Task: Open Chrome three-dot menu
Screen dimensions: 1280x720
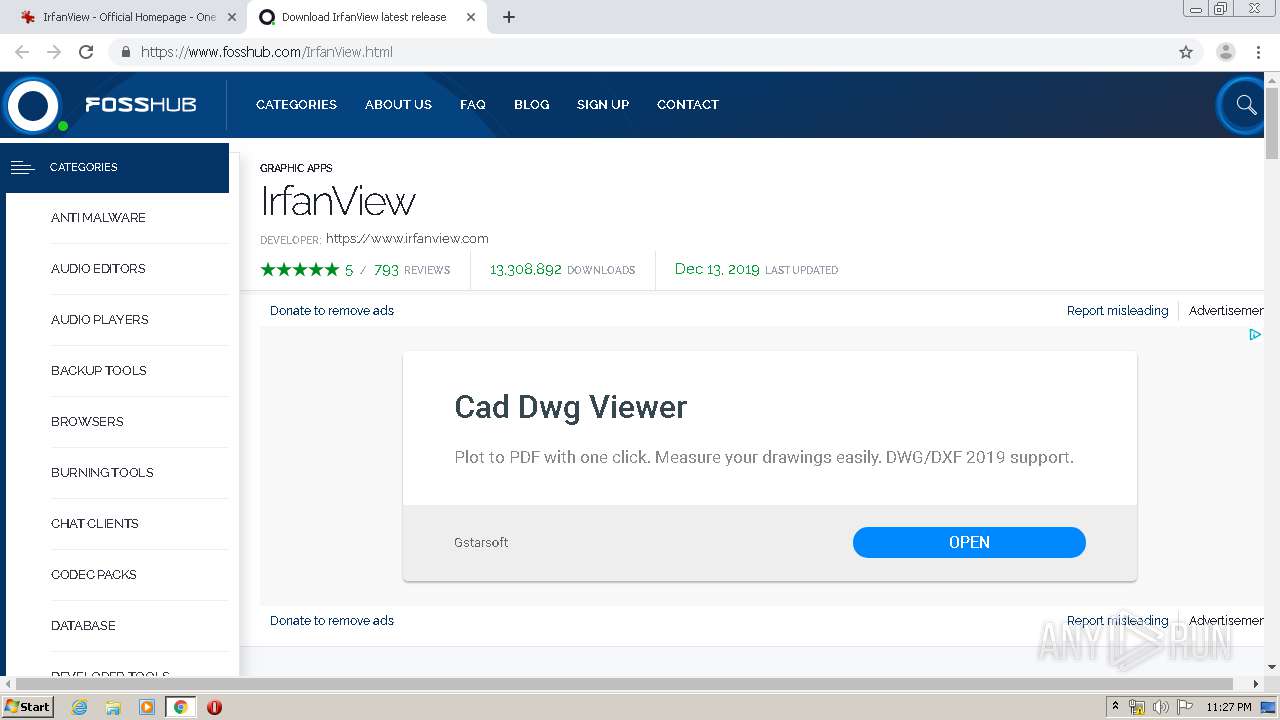Action: (1258, 52)
